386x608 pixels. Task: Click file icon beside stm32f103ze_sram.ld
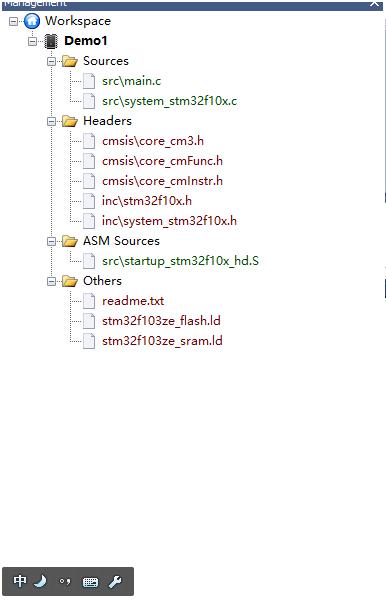coord(89,341)
